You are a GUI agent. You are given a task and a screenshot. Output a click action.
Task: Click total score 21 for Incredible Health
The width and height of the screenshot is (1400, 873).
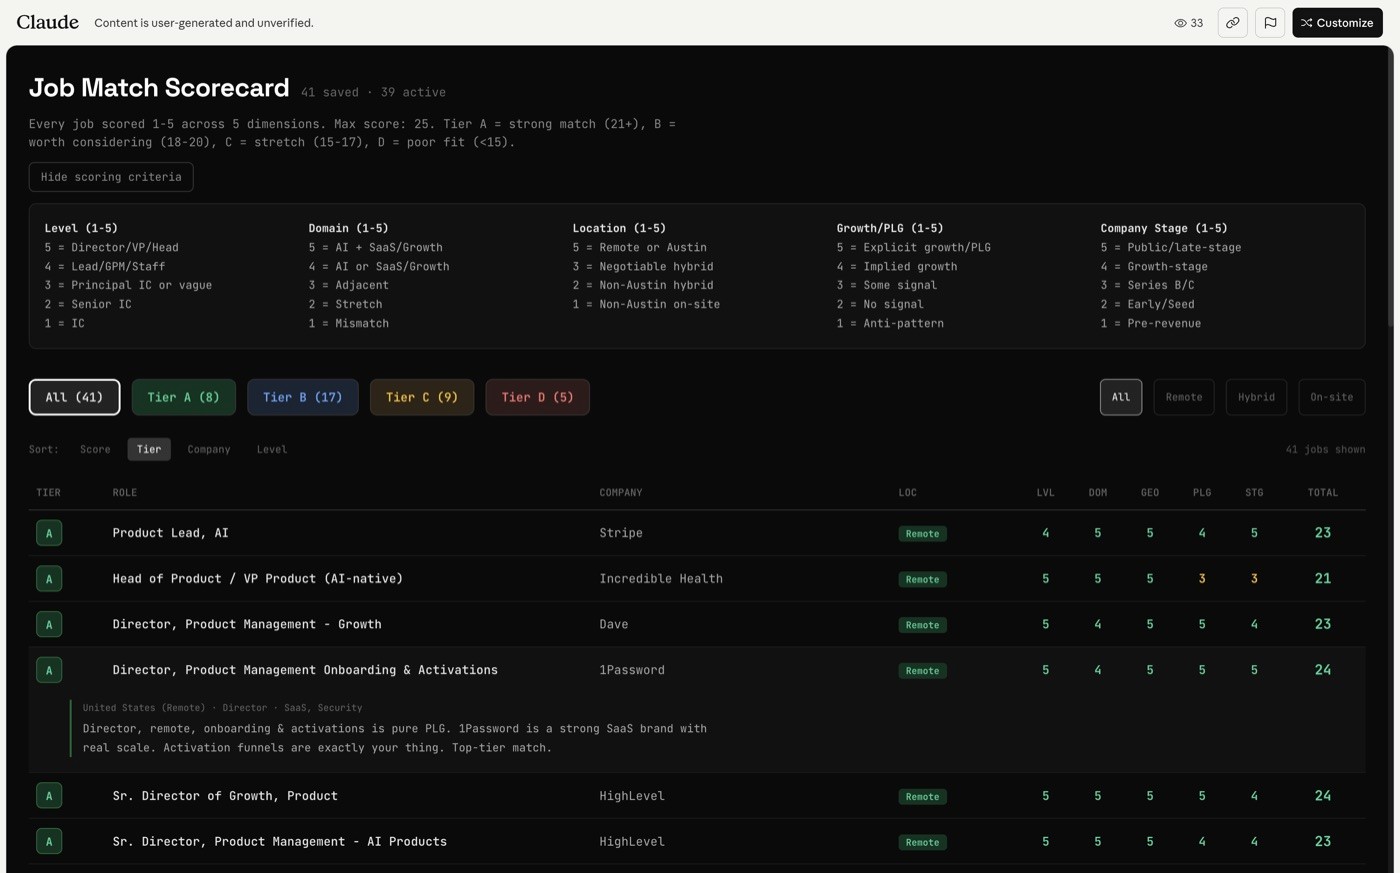[1322, 579]
